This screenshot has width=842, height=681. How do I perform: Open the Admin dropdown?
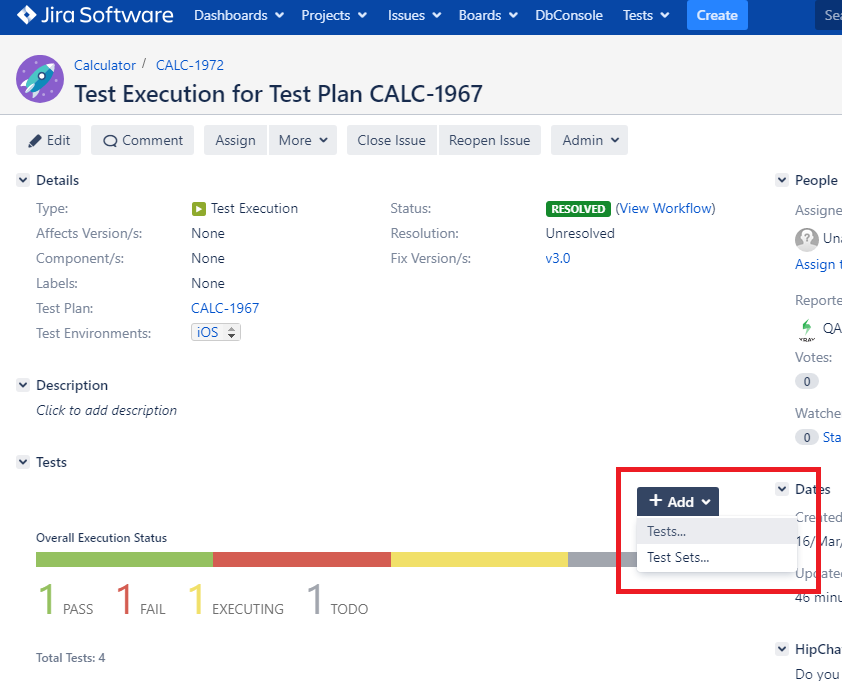pyautogui.click(x=589, y=140)
